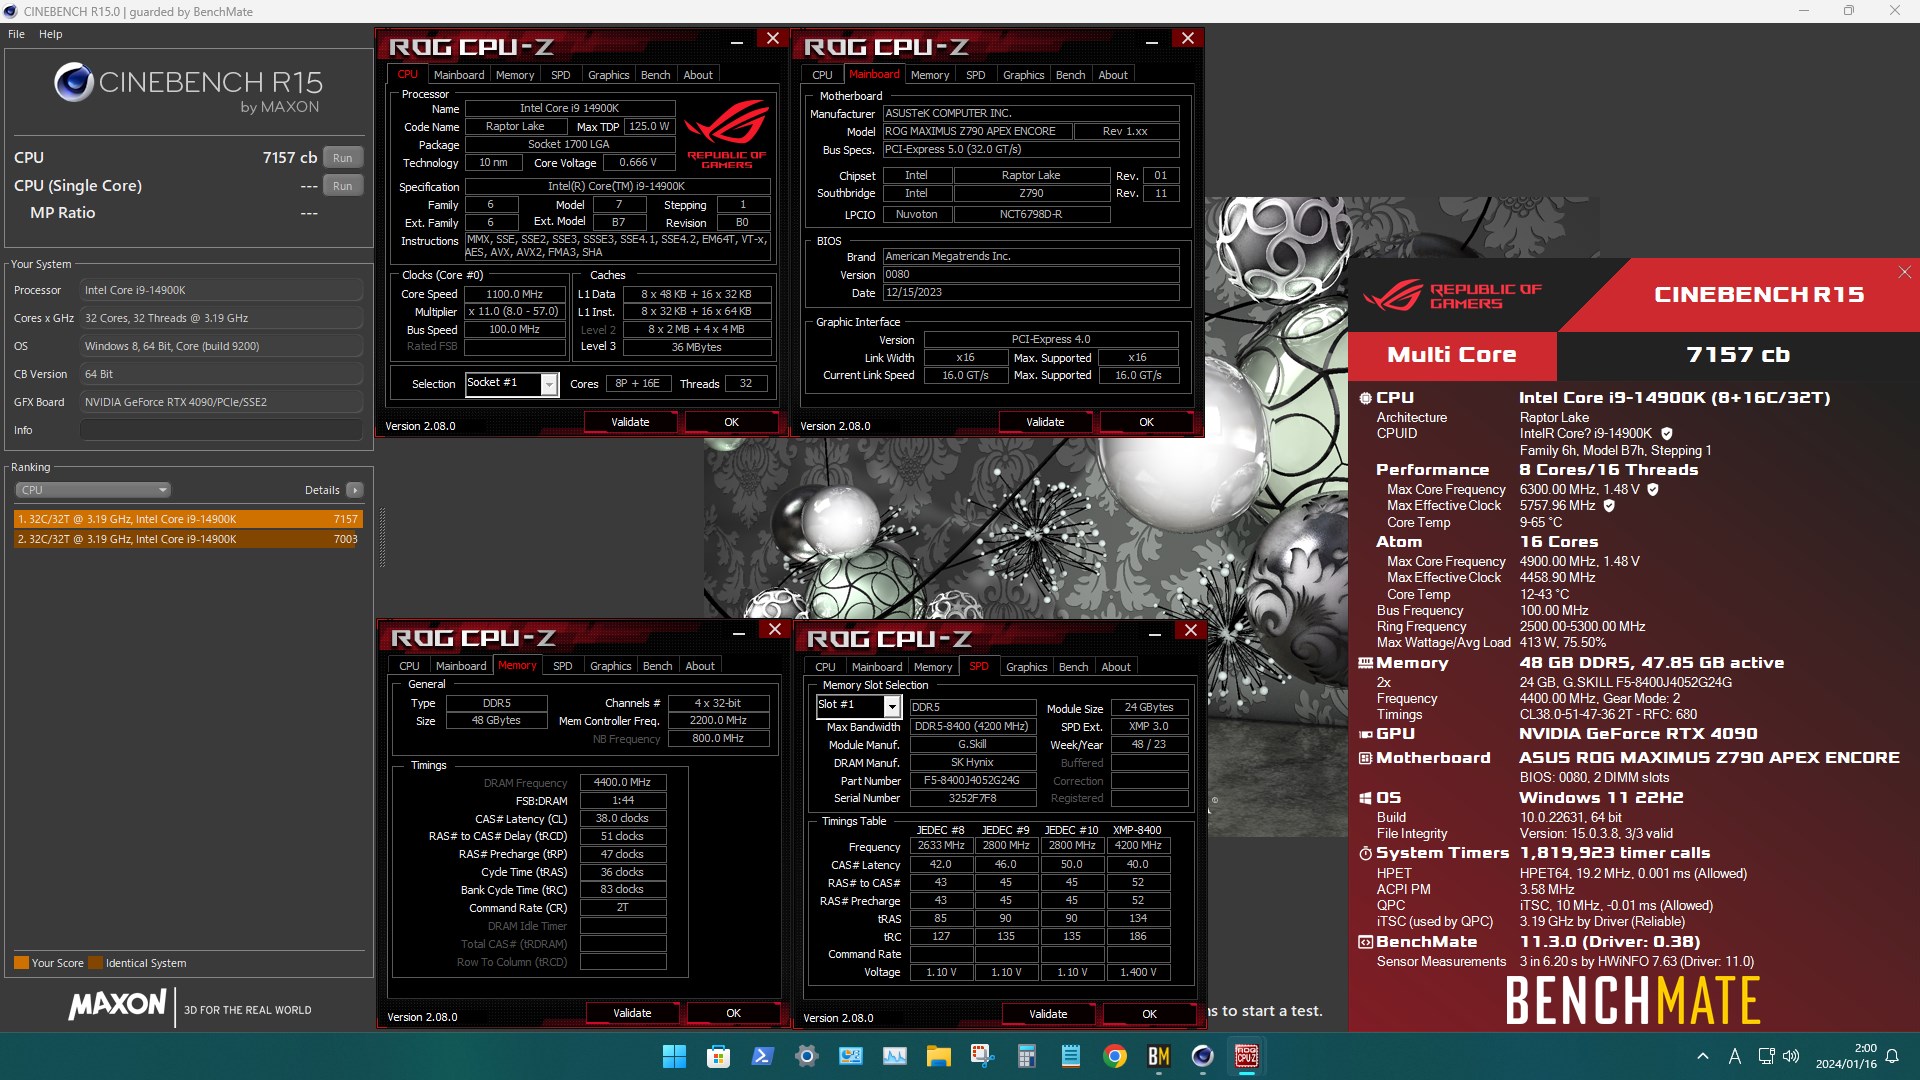Open the CPU ranking type dropdown

point(93,490)
